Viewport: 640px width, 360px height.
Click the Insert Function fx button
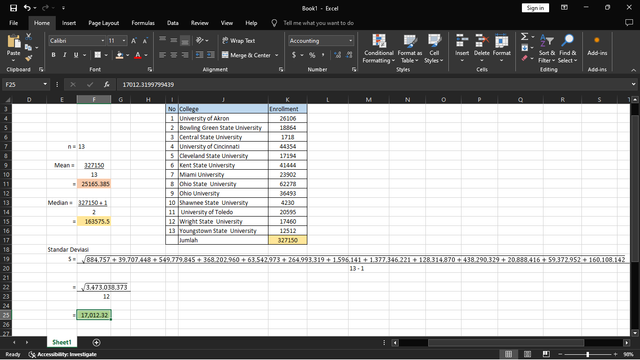tap(107, 84)
